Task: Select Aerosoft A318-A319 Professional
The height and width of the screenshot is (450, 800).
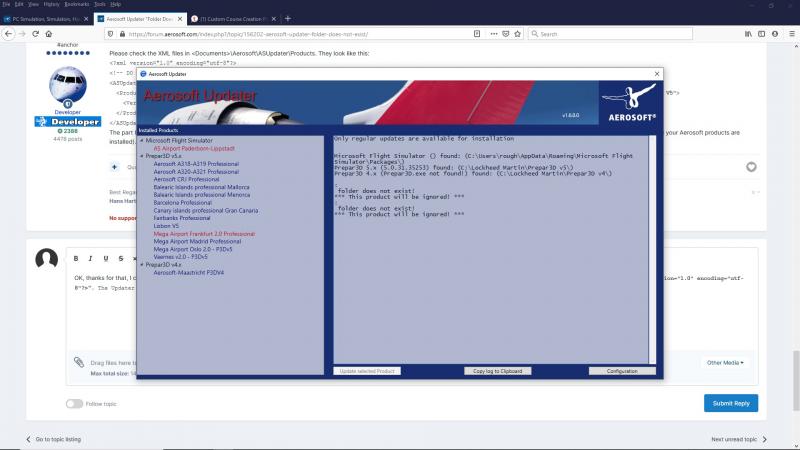Action: tap(196, 164)
